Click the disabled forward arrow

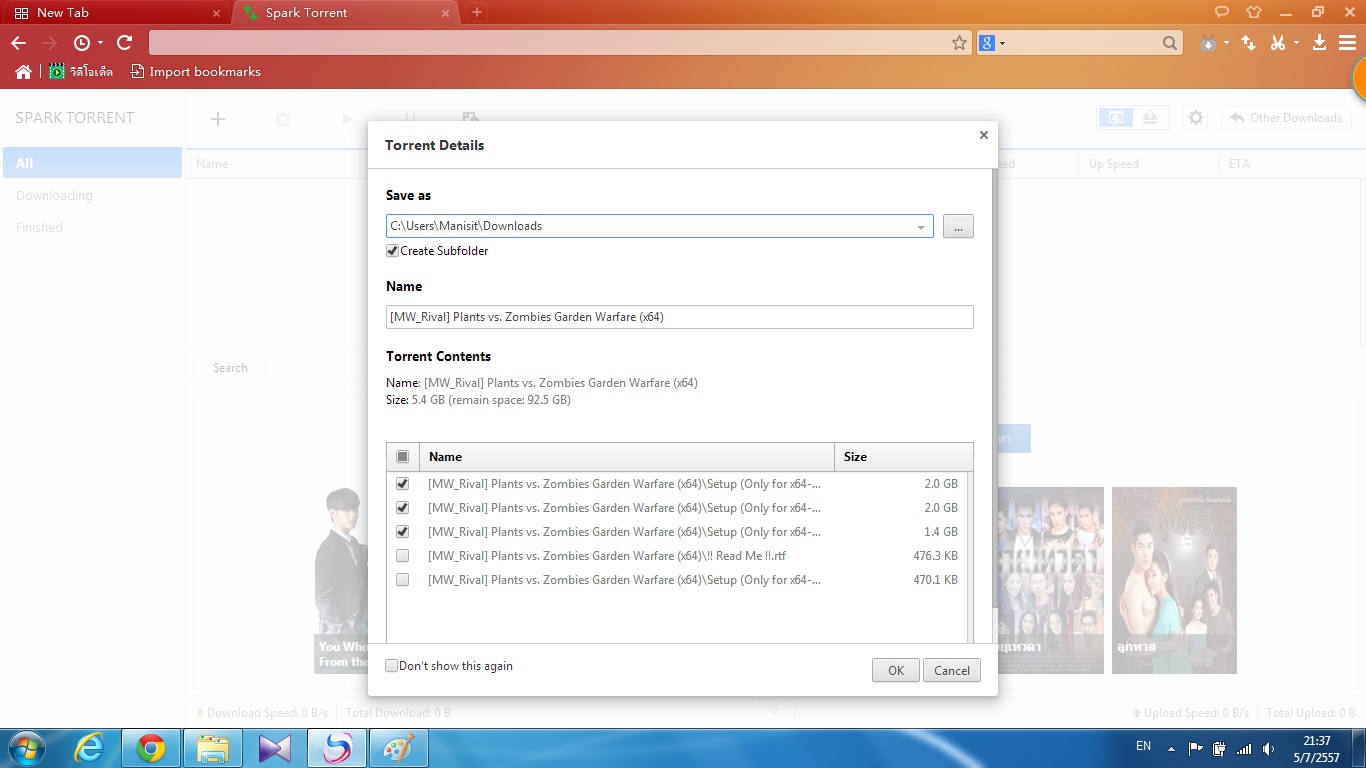tap(50, 43)
